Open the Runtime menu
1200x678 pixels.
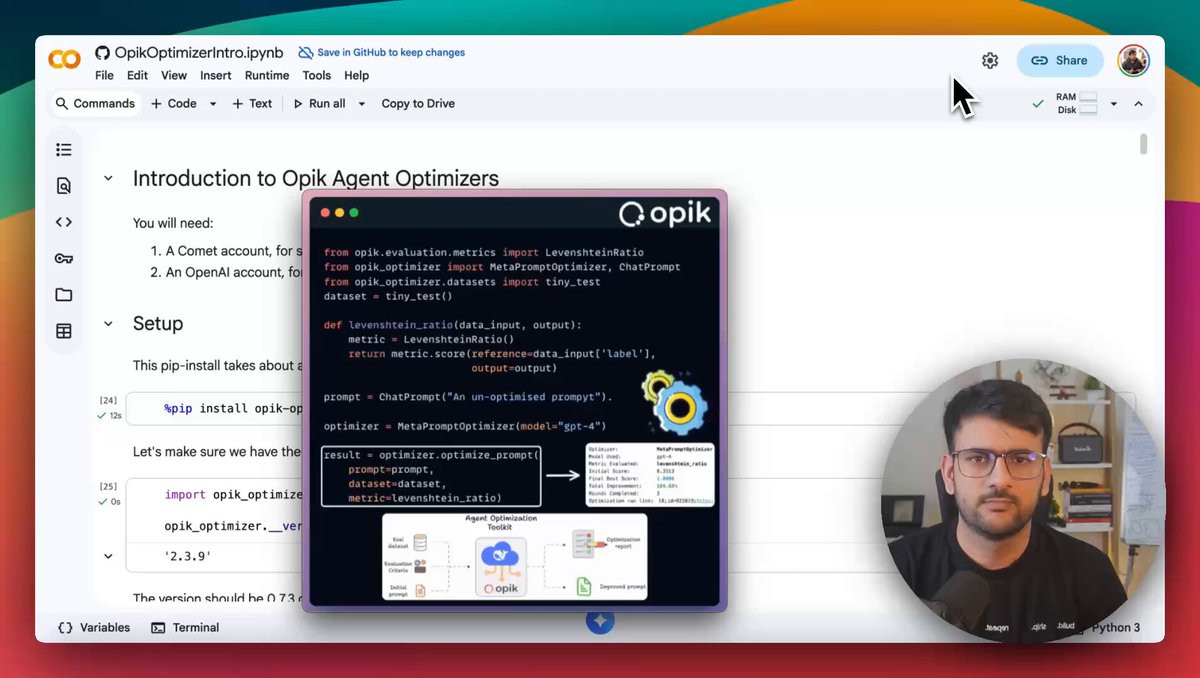coord(267,75)
